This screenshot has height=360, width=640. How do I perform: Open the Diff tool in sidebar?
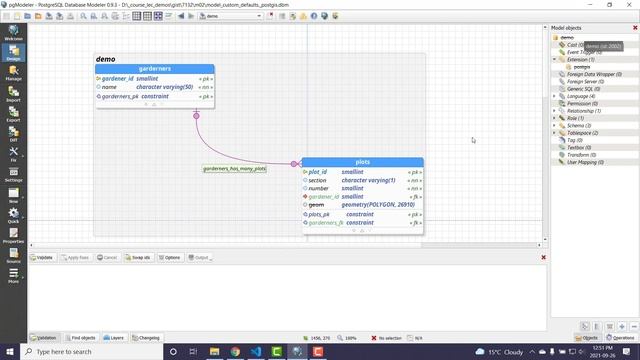[x=13, y=134]
